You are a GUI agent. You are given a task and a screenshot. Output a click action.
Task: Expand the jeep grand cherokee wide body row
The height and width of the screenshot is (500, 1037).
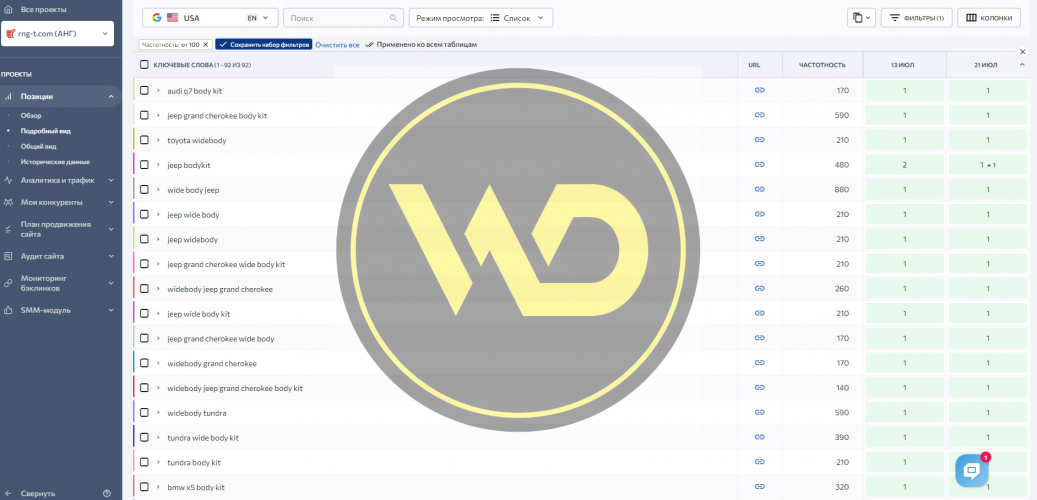(x=158, y=339)
